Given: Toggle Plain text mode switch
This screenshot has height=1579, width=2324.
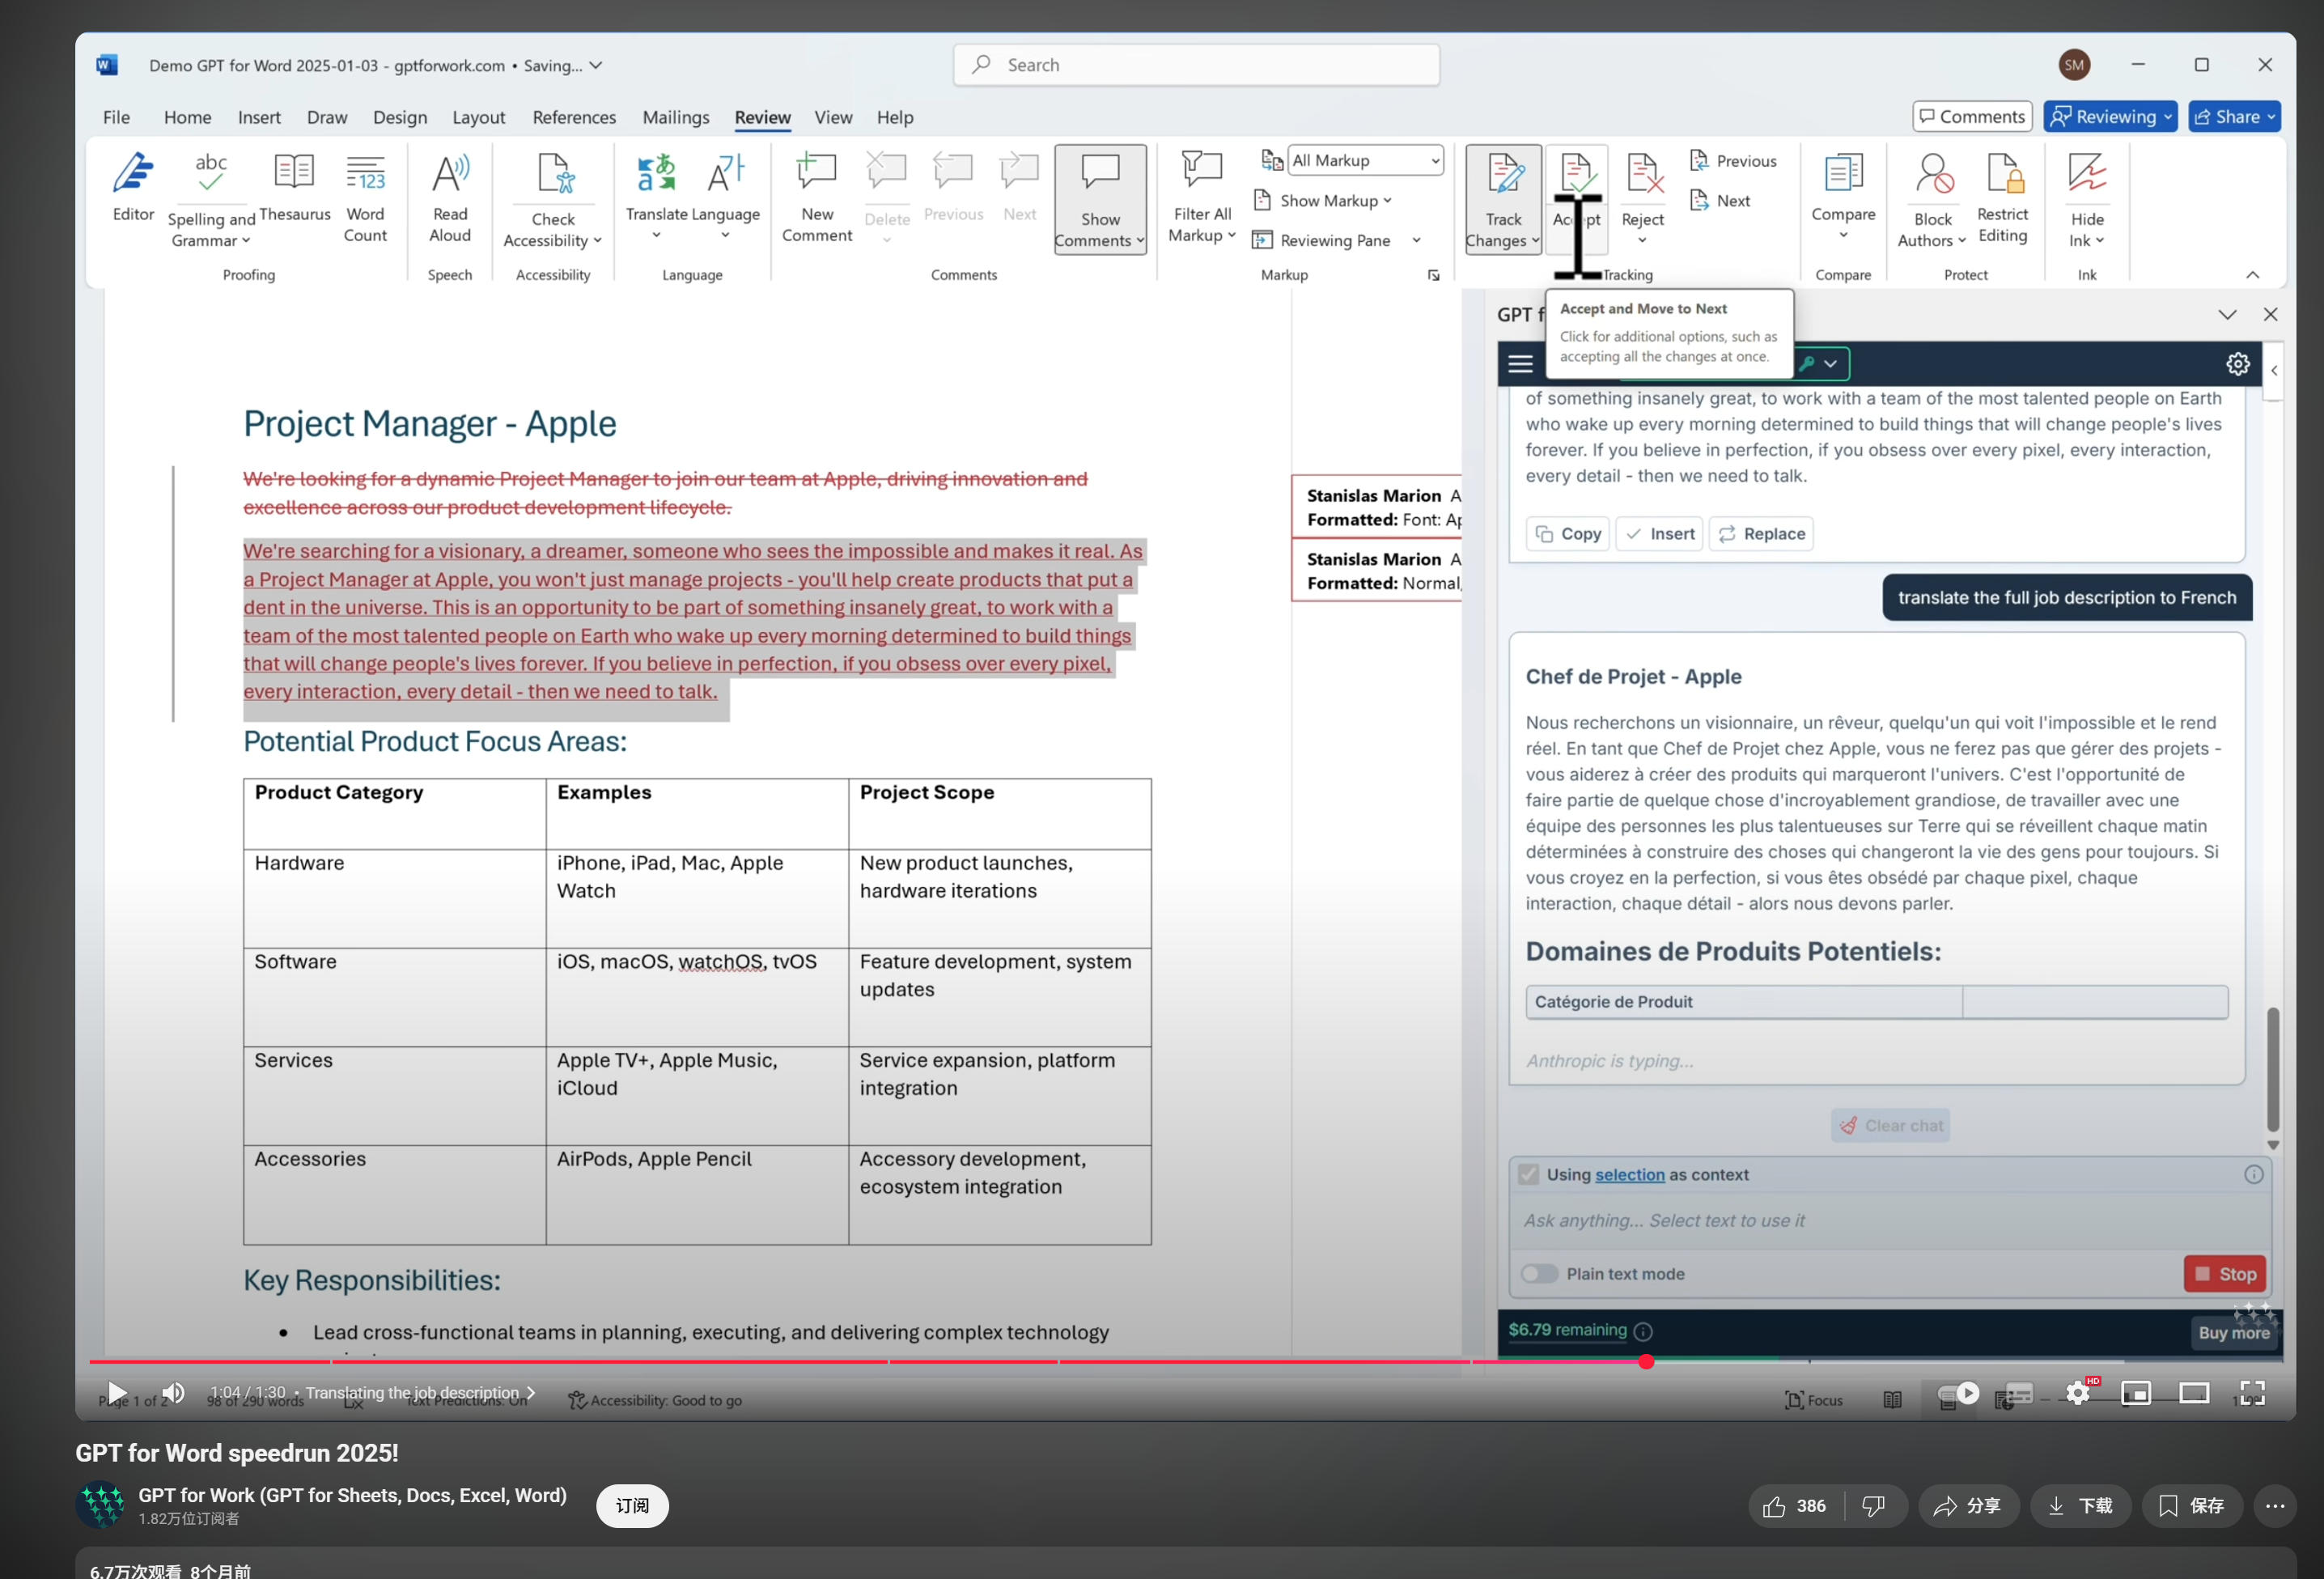Looking at the screenshot, I should pos(1539,1273).
